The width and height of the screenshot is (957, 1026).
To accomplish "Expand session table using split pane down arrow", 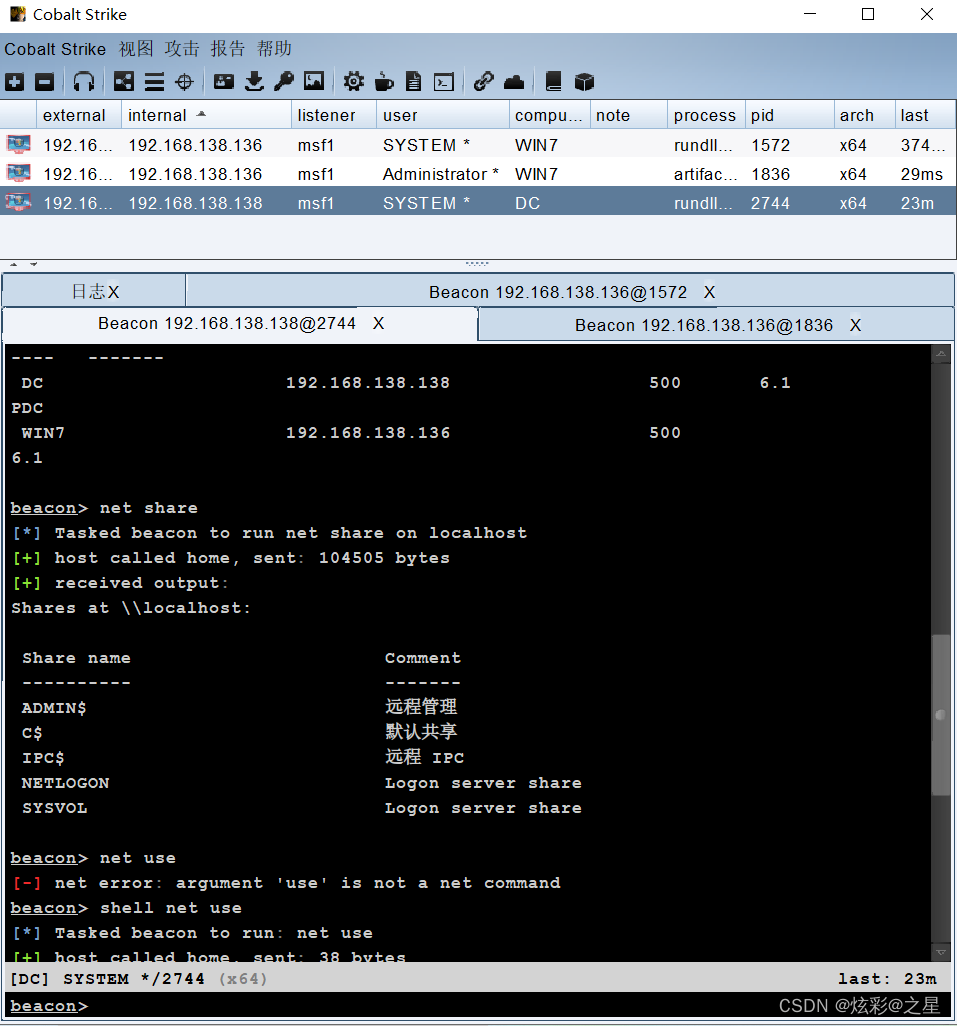I will coord(33,264).
